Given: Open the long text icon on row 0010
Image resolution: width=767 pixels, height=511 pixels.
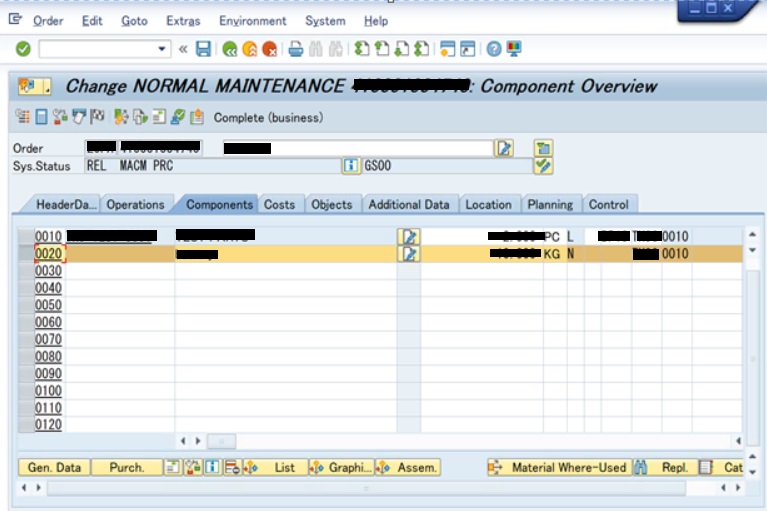Looking at the screenshot, I should click(x=409, y=237).
